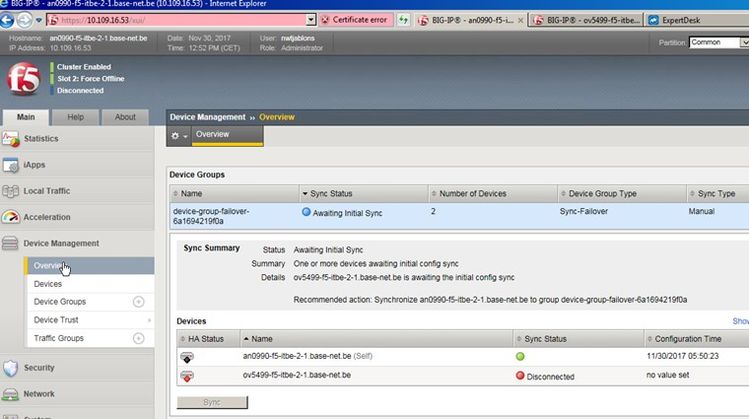This screenshot has width=749, height=419.
Task: Sort Device Groups by Sync Status column
Action: click(364, 193)
